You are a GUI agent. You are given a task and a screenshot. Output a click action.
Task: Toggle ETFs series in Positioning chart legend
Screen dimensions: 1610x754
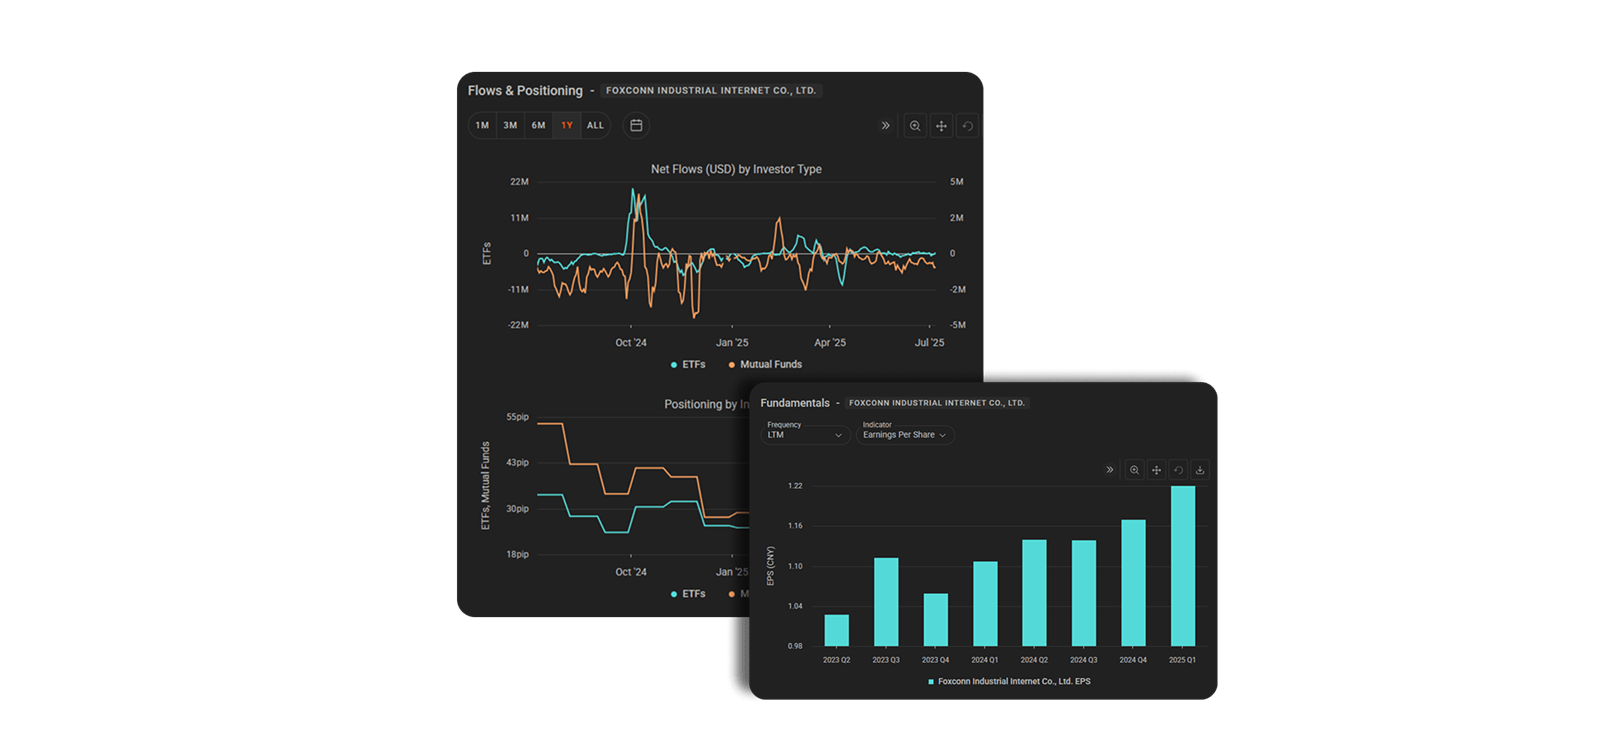pos(688,594)
